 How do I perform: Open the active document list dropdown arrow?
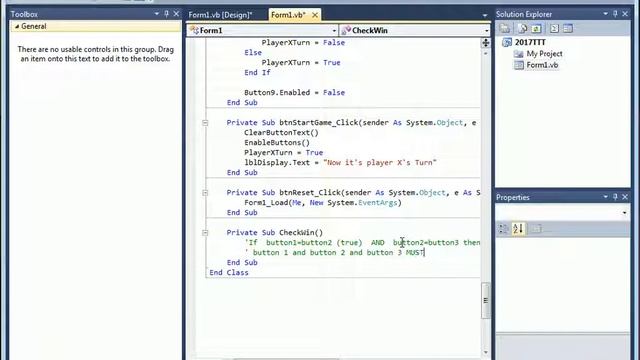(484, 16)
